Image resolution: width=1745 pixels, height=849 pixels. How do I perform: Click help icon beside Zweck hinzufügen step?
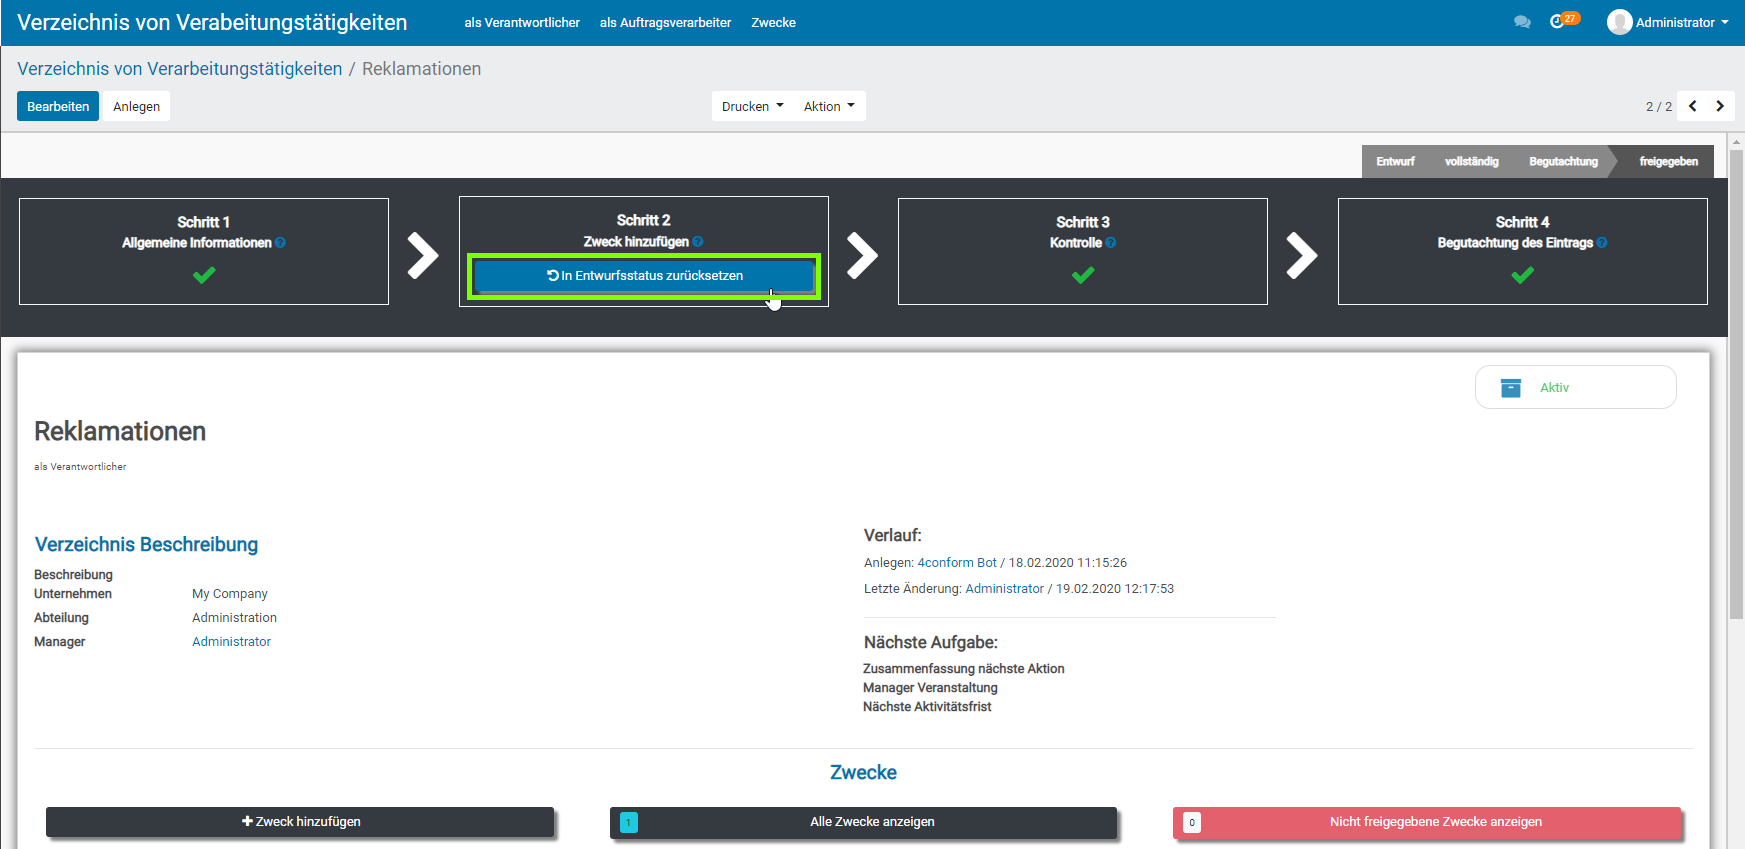tap(698, 242)
